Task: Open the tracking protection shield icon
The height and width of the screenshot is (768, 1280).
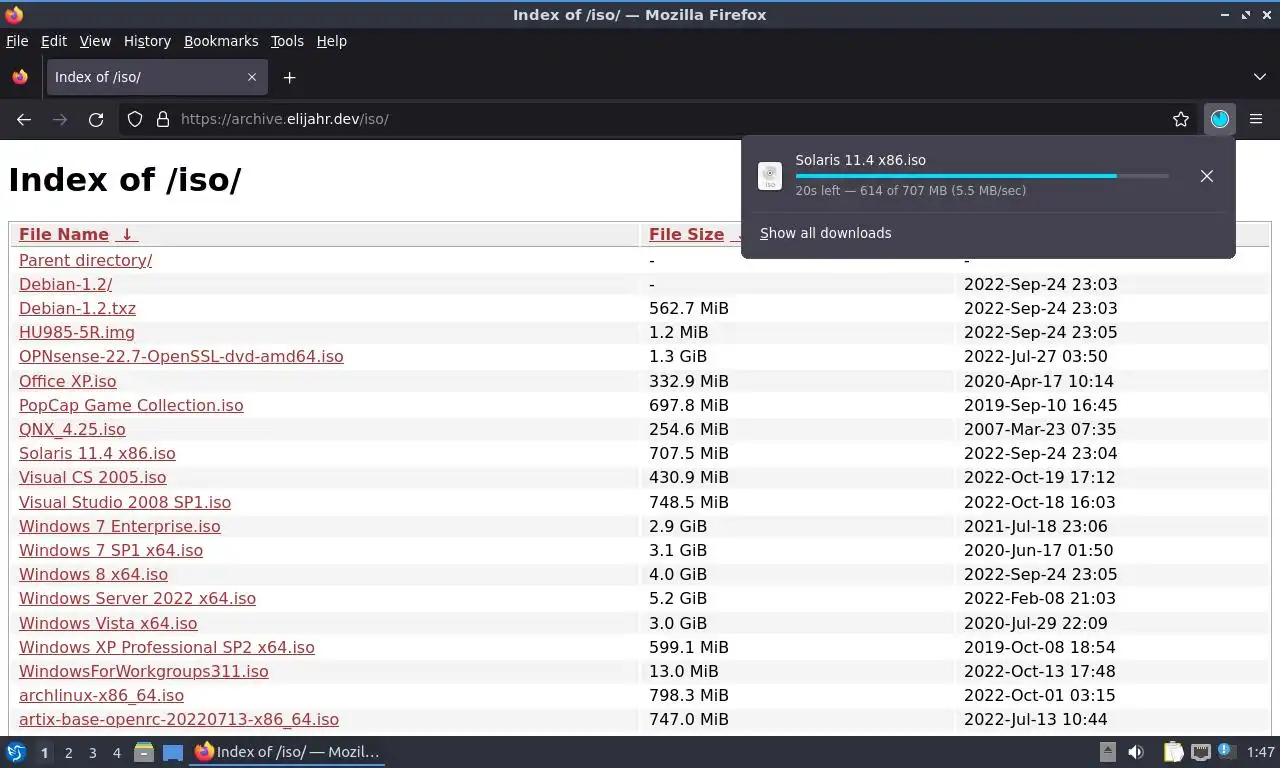Action: 135,119
